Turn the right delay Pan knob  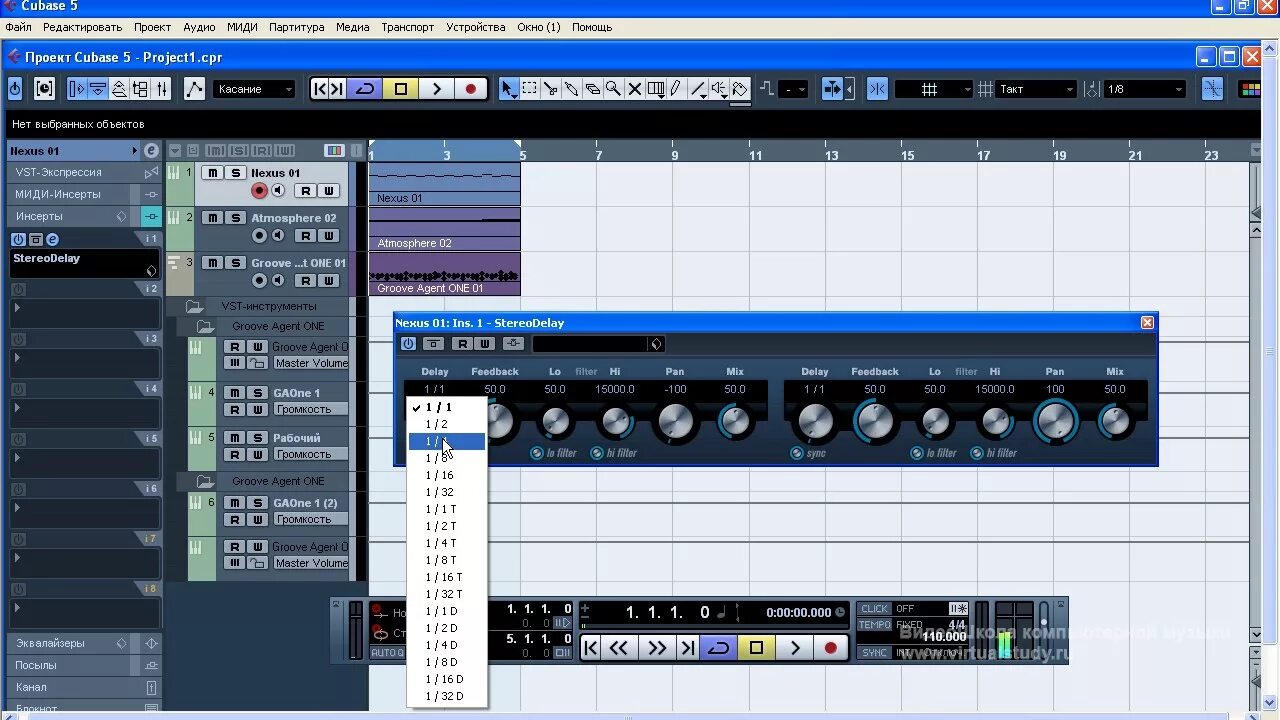coord(1055,422)
